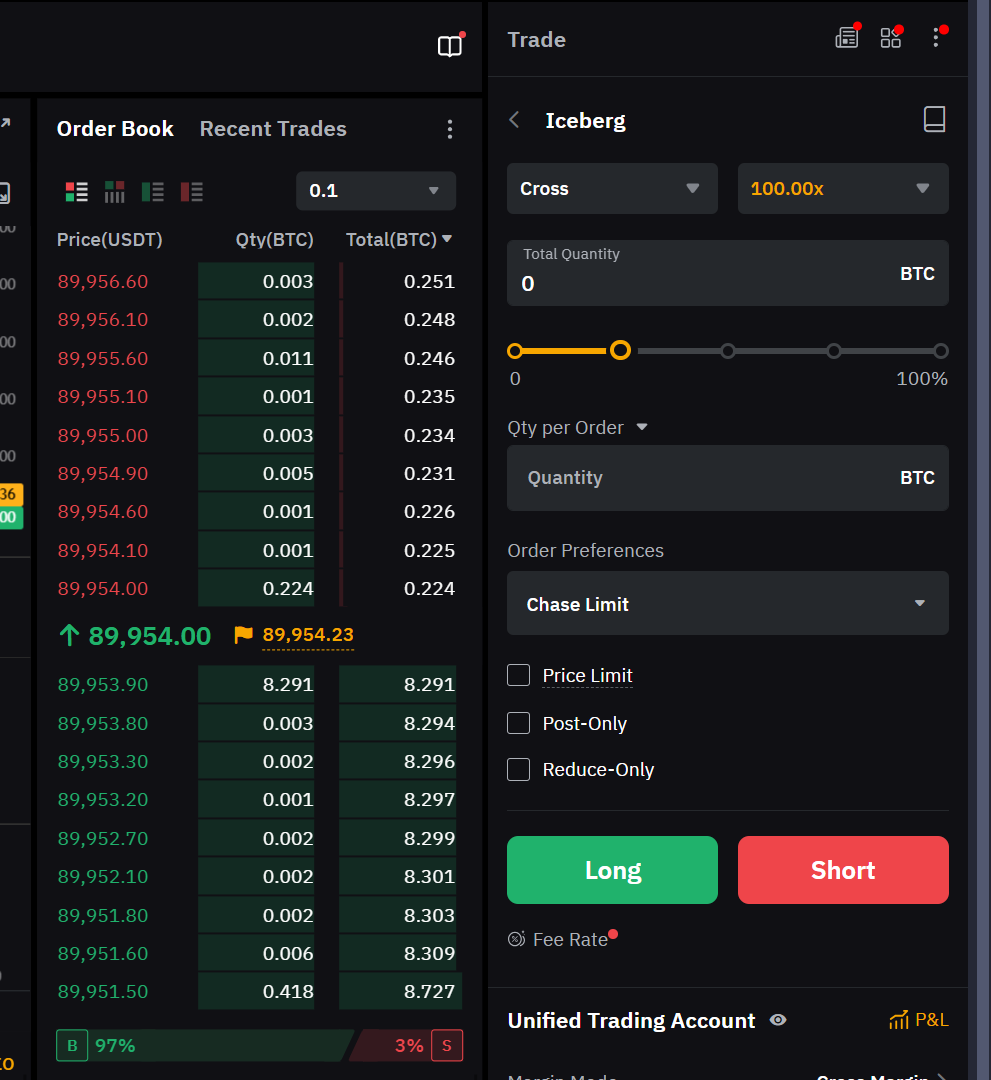Select the Order Book tab
The width and height of the screenshot is (991, 1080).
click(115, 129)
